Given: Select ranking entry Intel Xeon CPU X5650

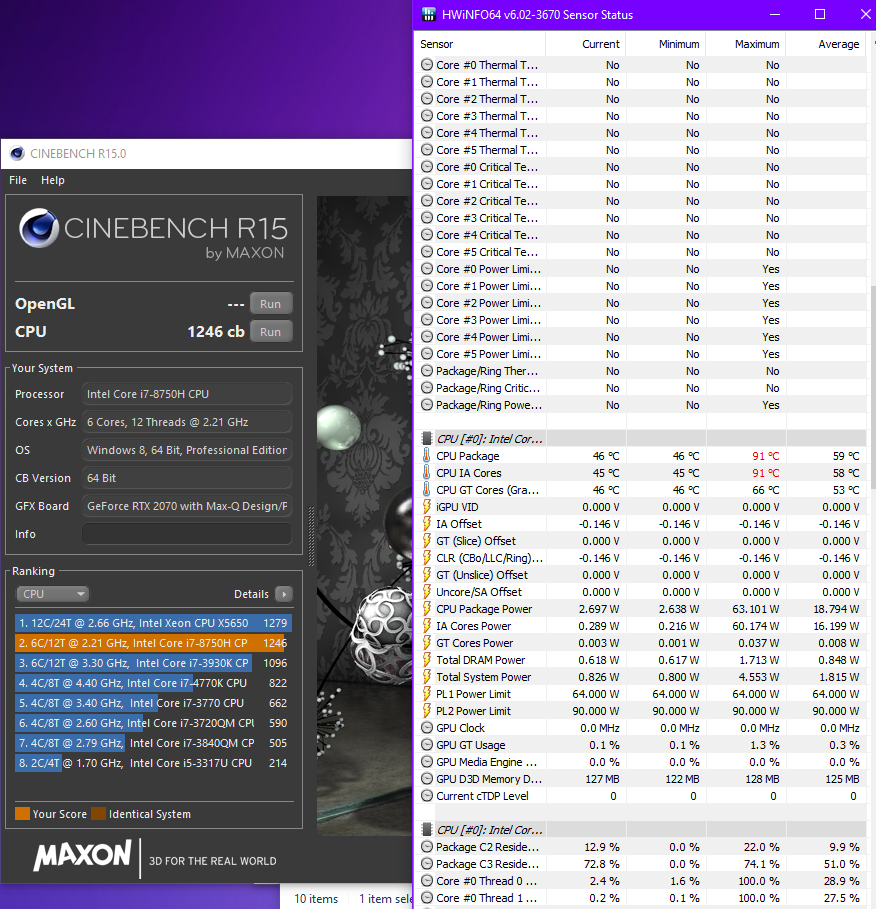Looking at the screenshot, I should pos(153,623).
